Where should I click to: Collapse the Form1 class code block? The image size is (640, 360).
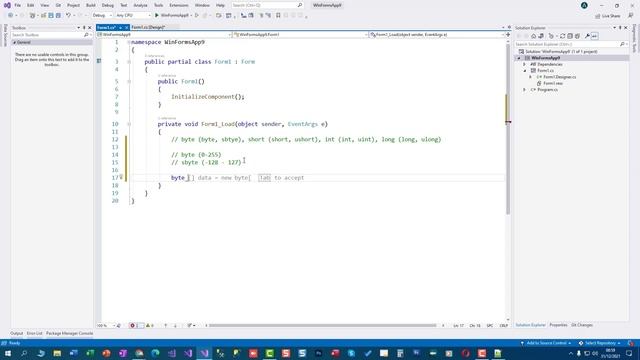pos(129,62)
